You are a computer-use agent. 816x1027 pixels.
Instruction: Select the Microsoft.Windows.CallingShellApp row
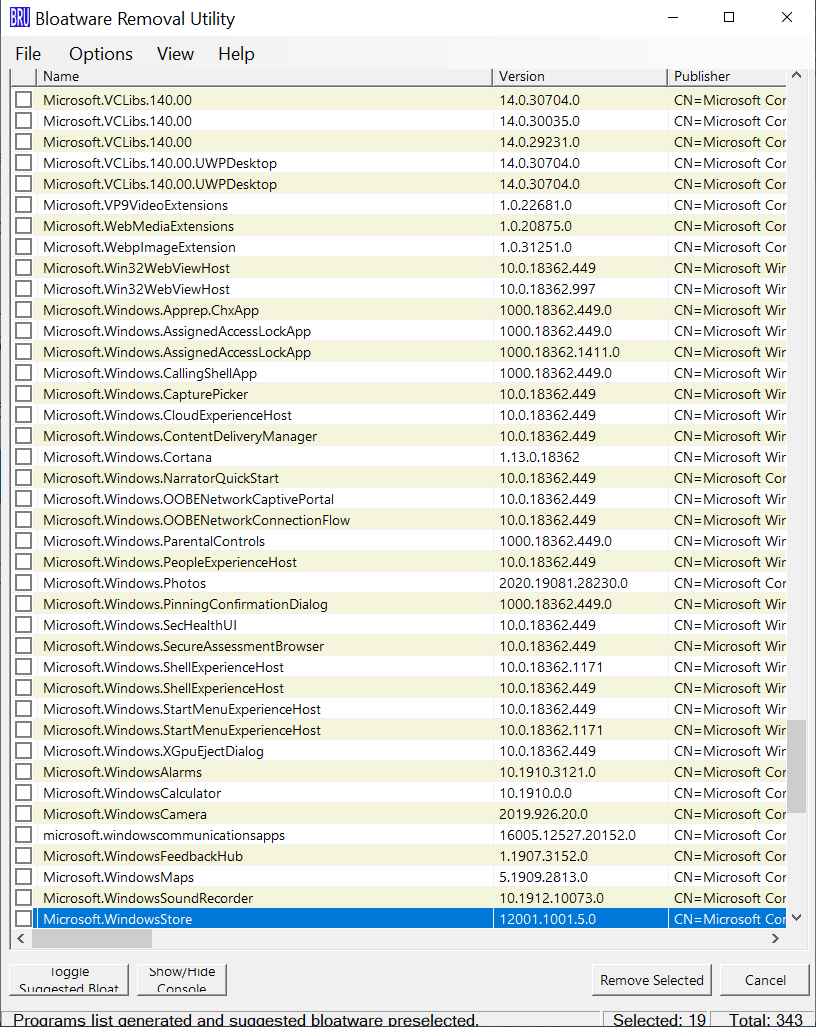pyautogui.click(x=399, y=373)
